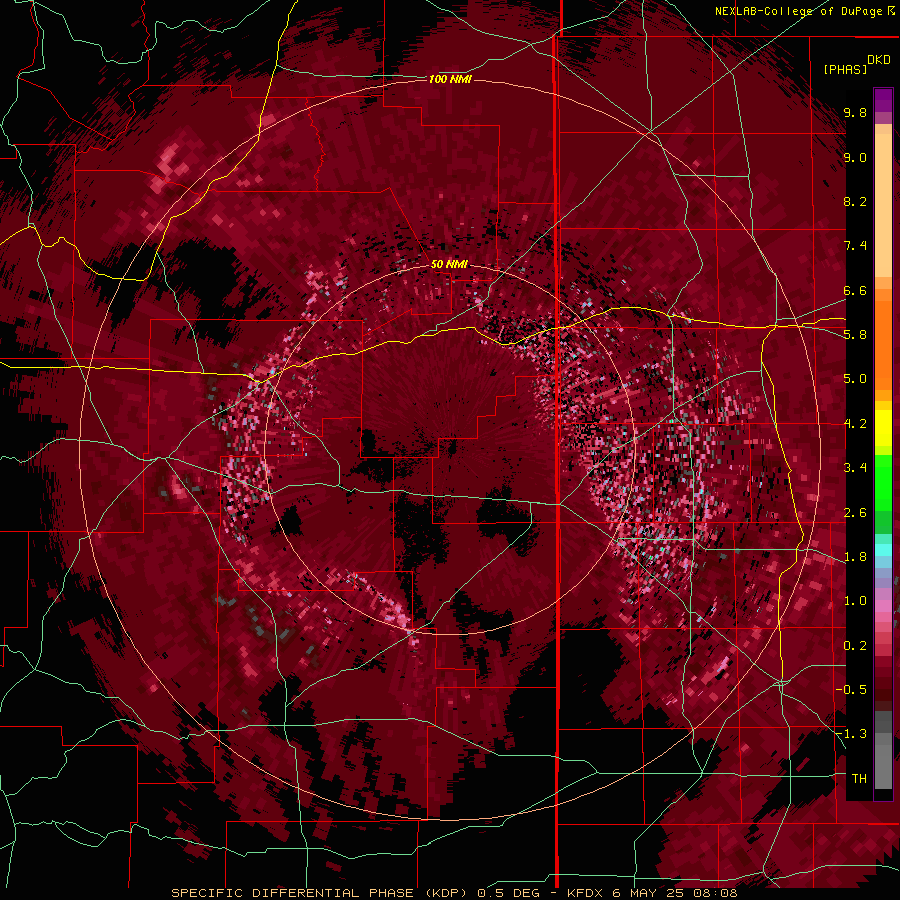Click the -1.3 value on color scale
The width and height of the screenshot is (900, 900).
[x=851, y=734]
